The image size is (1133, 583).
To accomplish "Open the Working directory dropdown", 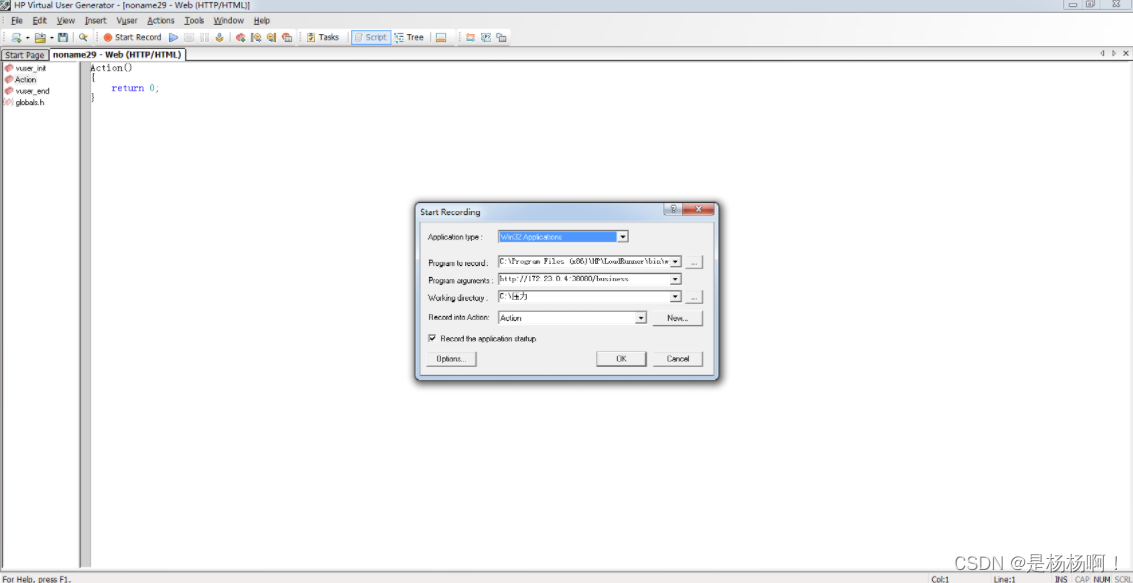I will 675,296.
